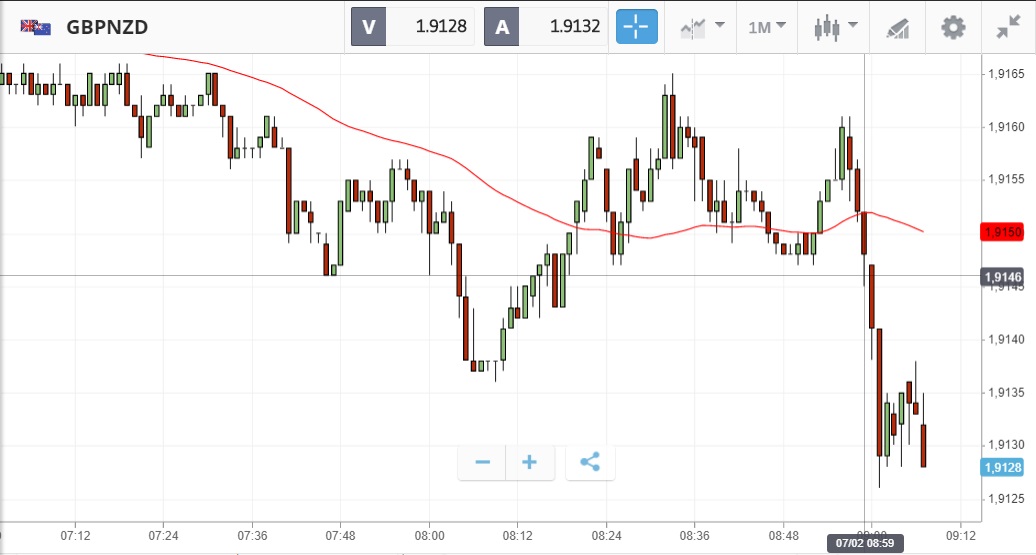Share the chart via share icon

pos(590,462)
